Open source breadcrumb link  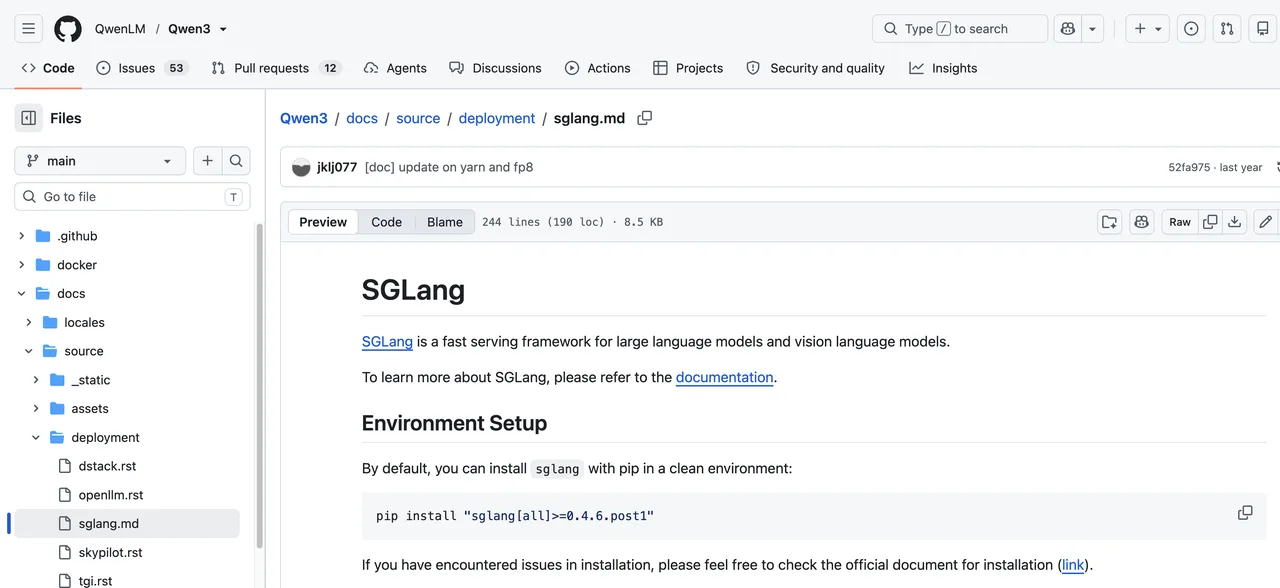tap(418, 118)
